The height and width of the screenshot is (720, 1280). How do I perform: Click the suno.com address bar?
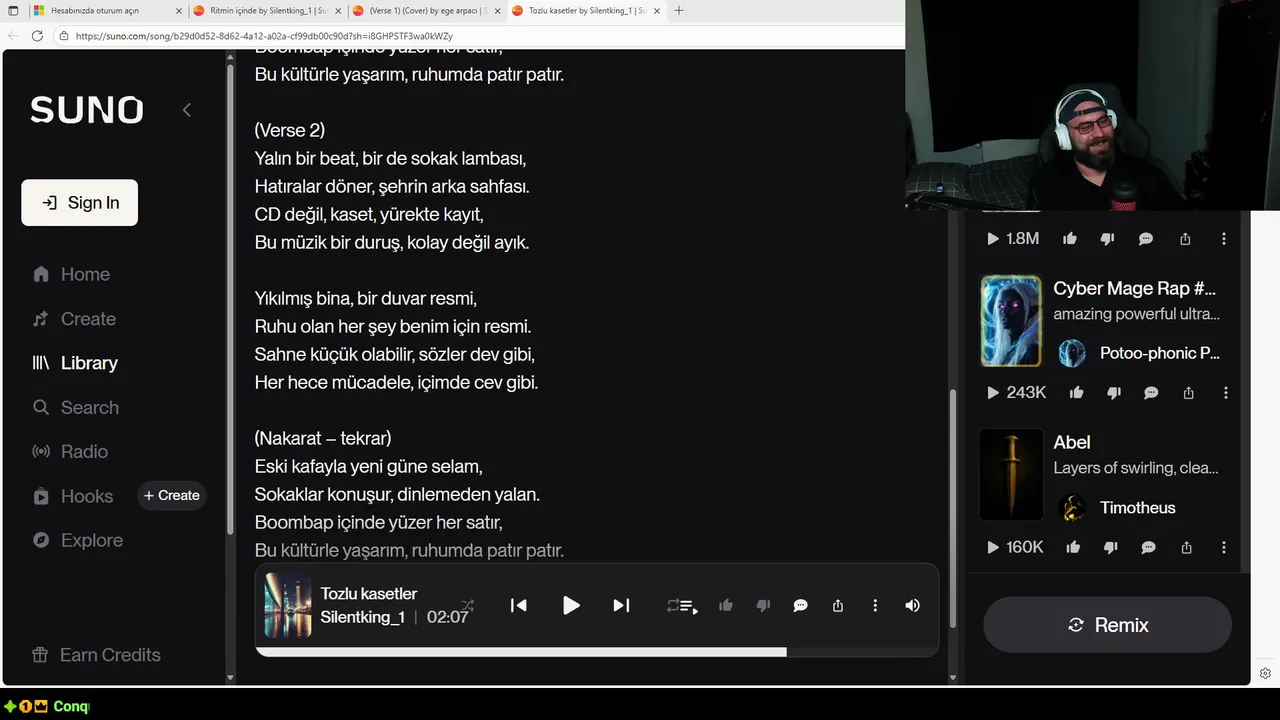coord(480,36)
